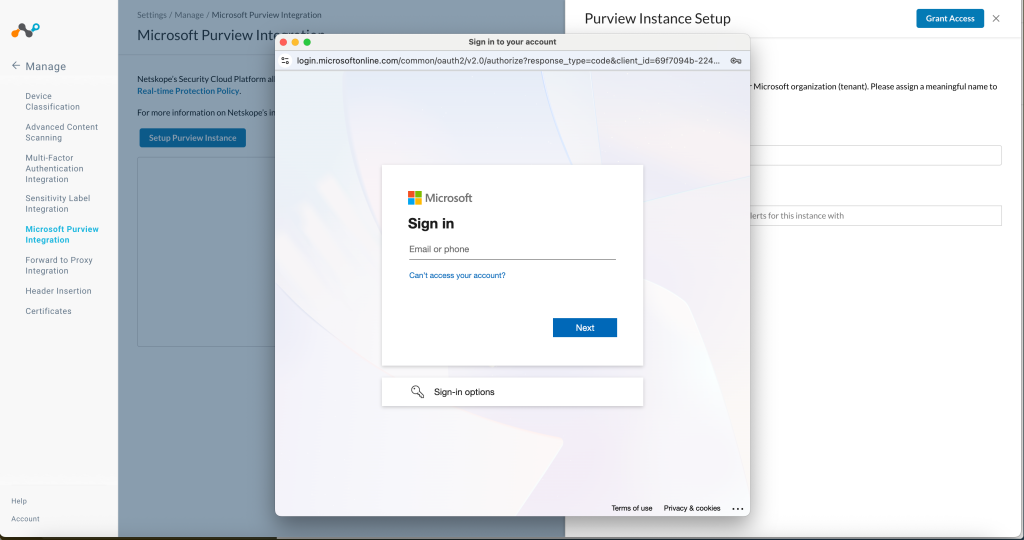
Task: Select Microsoft Purview Integration menu item
Action: click(62, 234)
